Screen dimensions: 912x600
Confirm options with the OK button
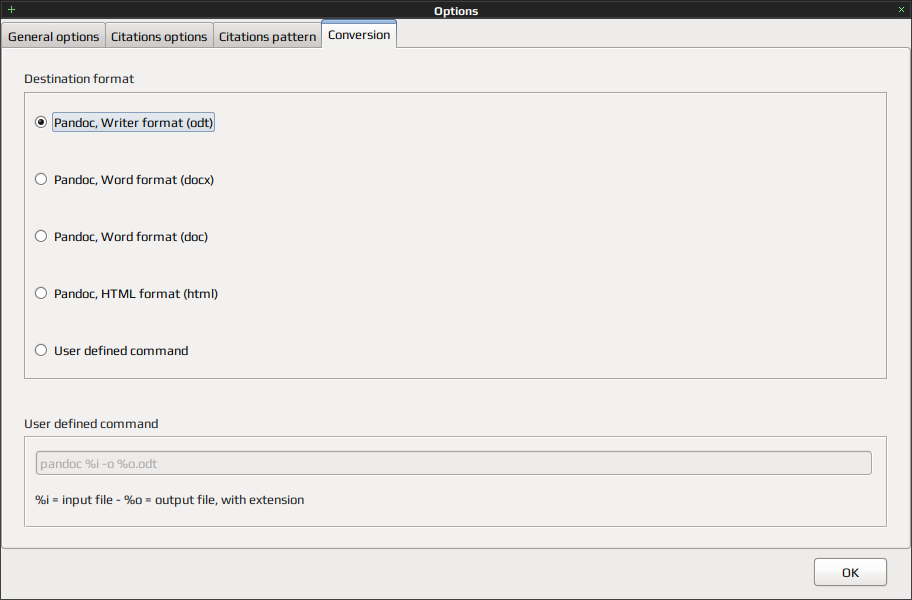(850, 572)
